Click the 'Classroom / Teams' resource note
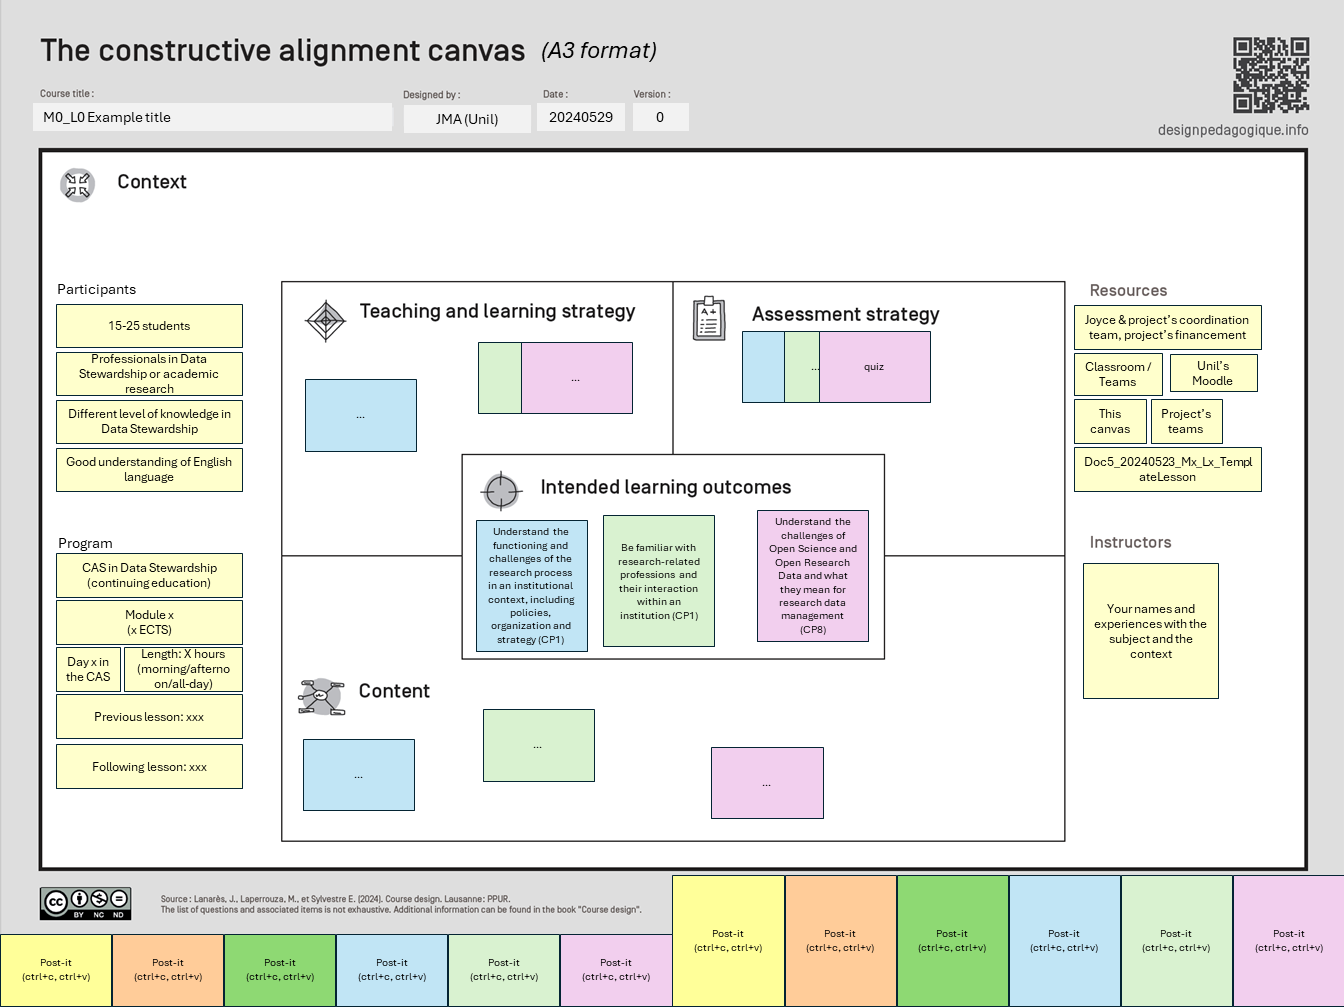The image size is (1344, 1008). 1117,374
